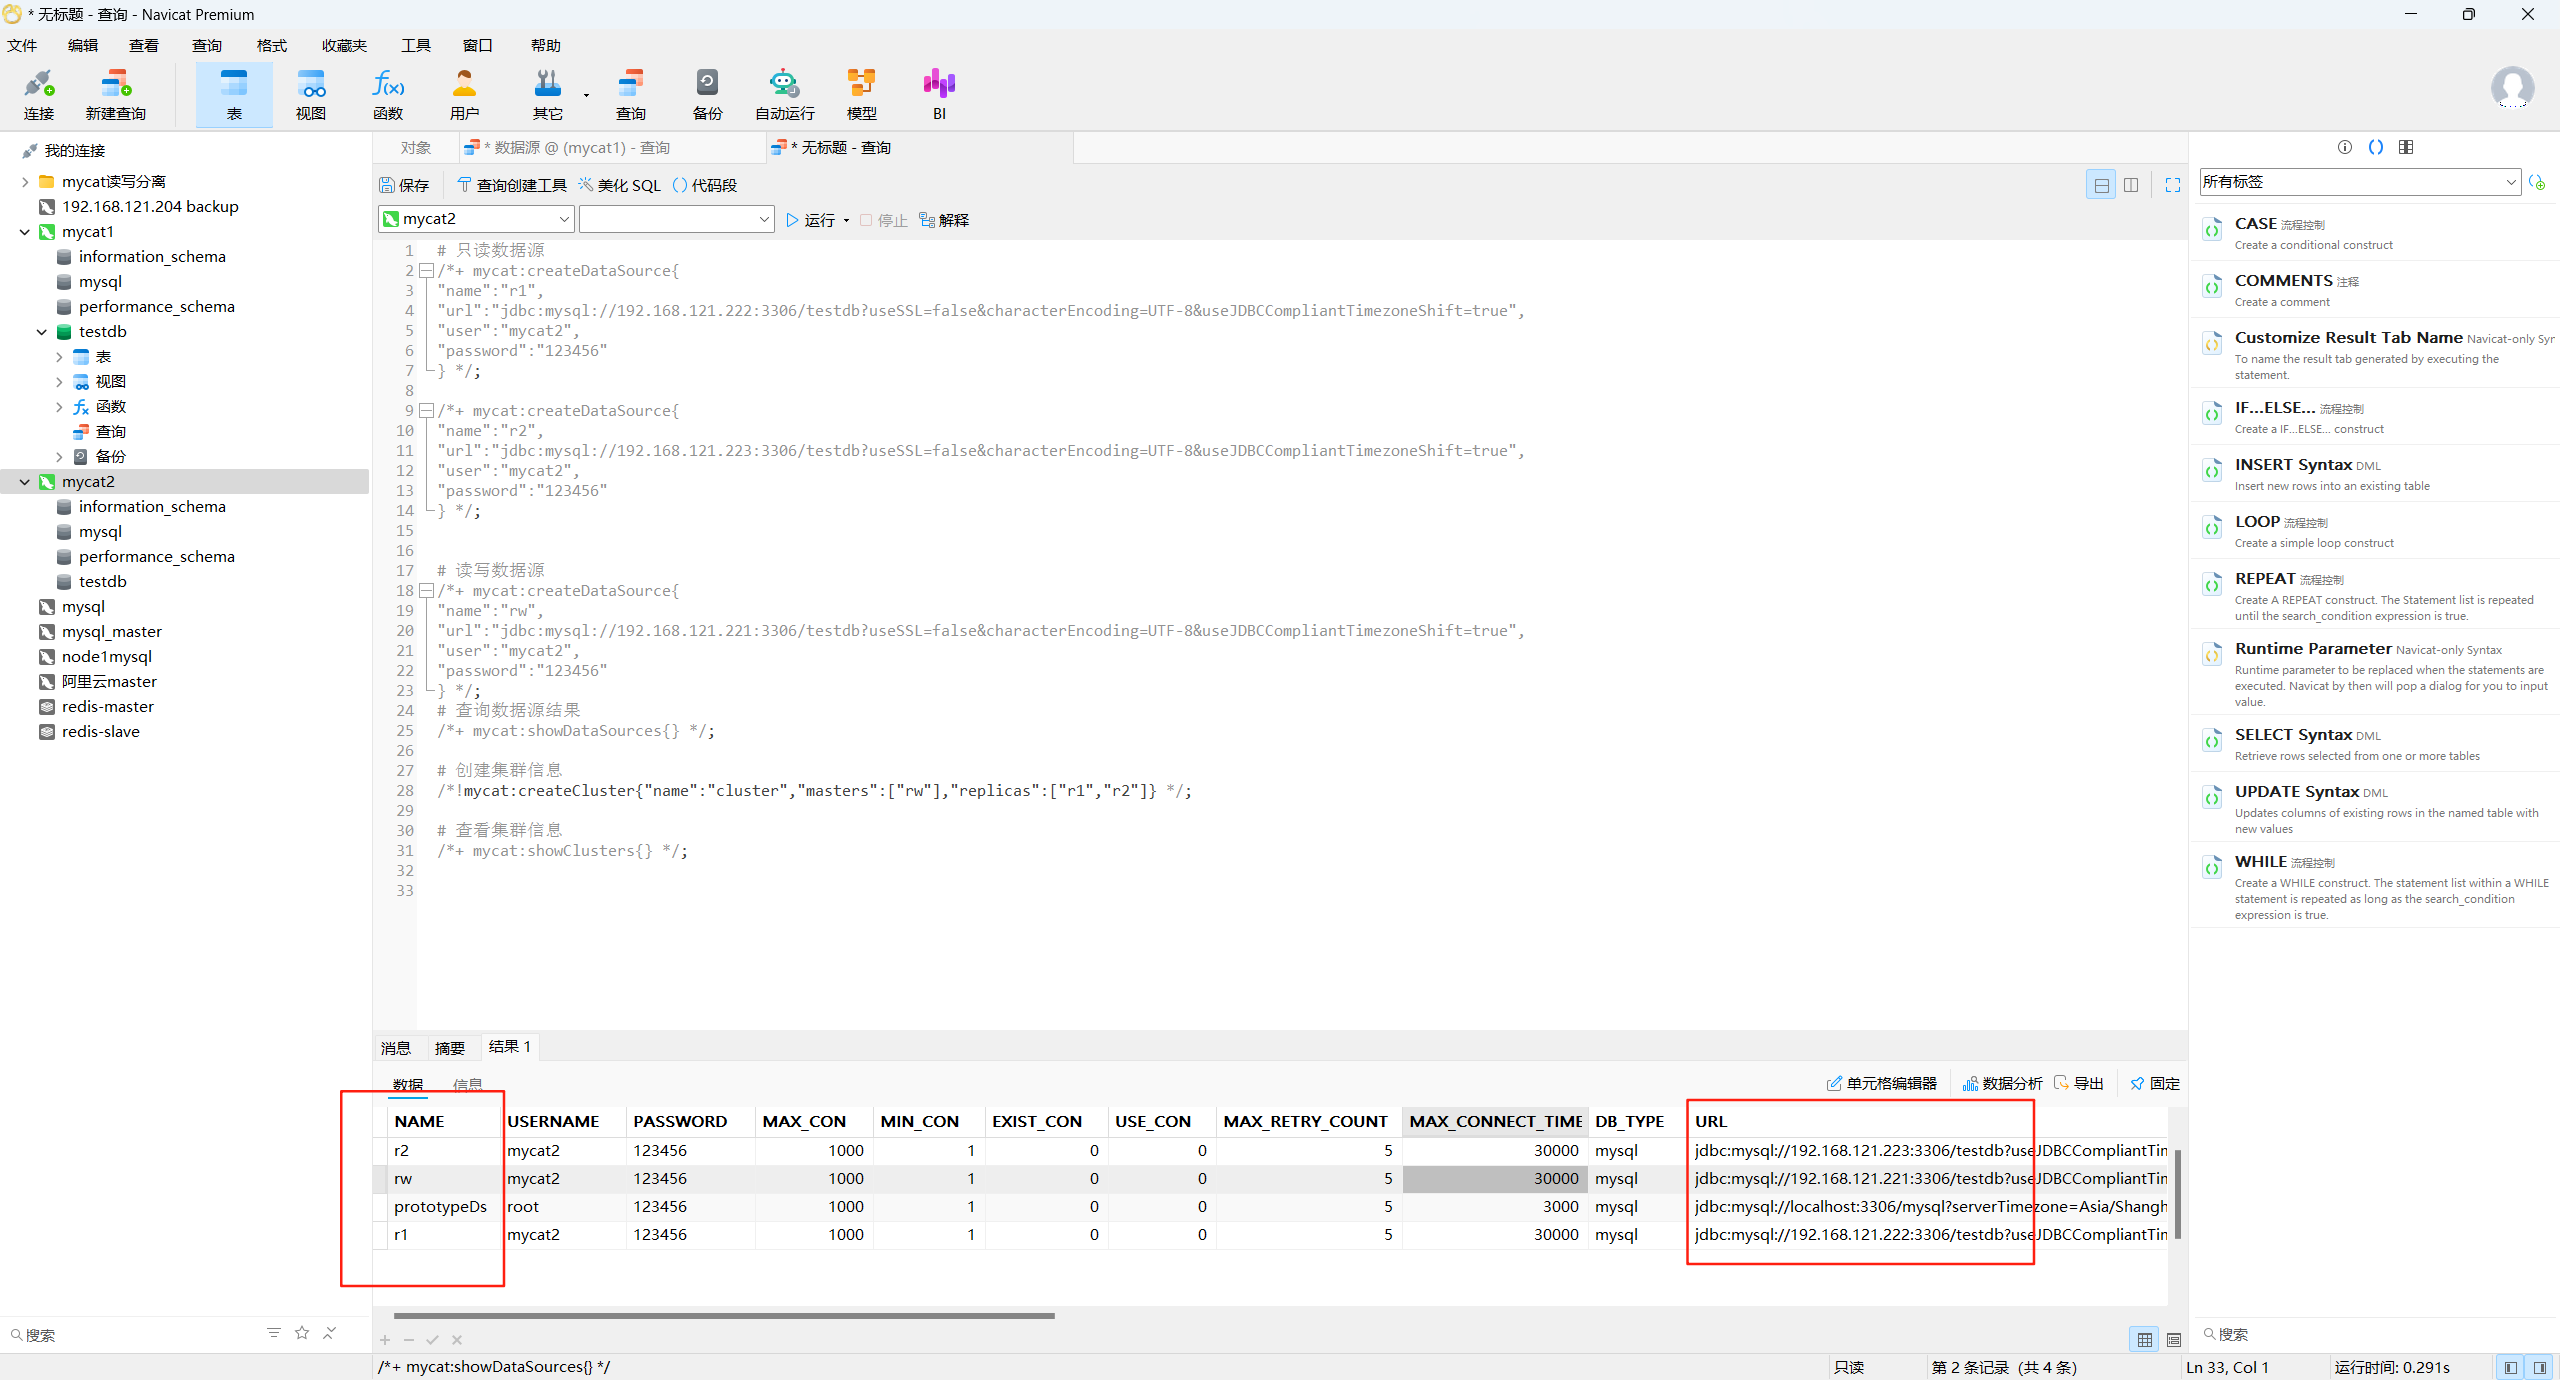2560x1380 pixels.
Task: Open the run options dropdown arrow
Action: coord(847,220)
